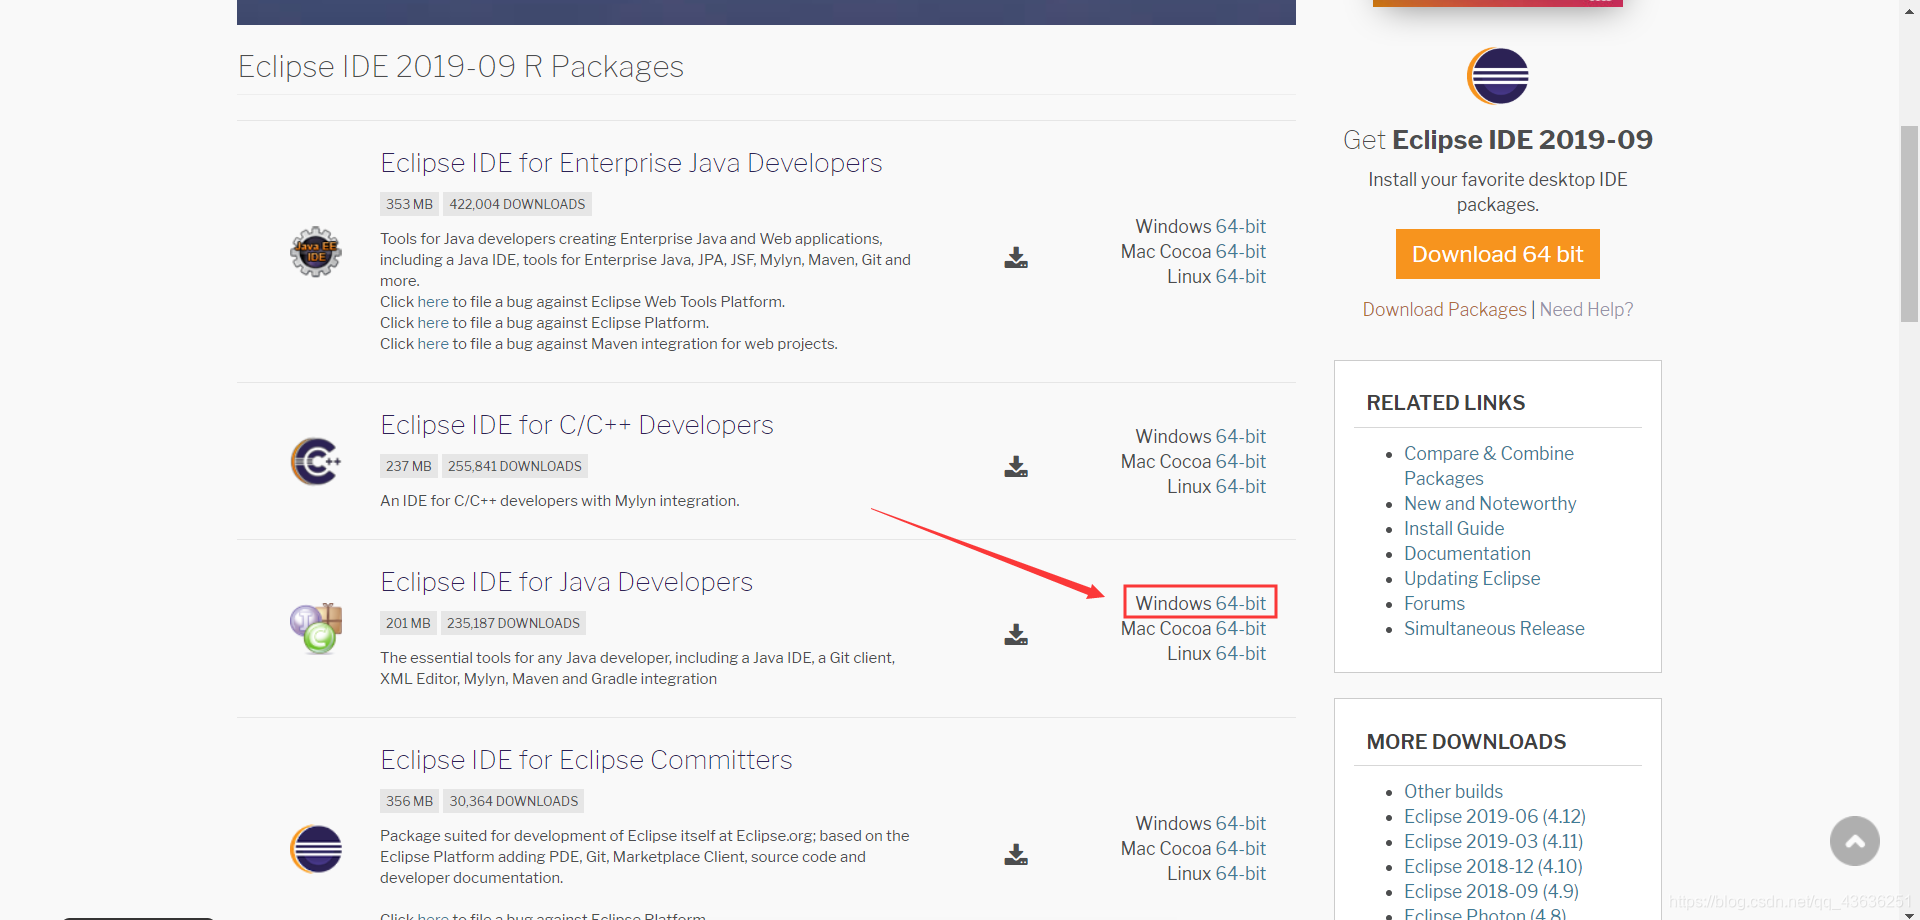Click the Eclipse Committers package logo icon
Screen dimensions: 1920x920
(316, 849)
